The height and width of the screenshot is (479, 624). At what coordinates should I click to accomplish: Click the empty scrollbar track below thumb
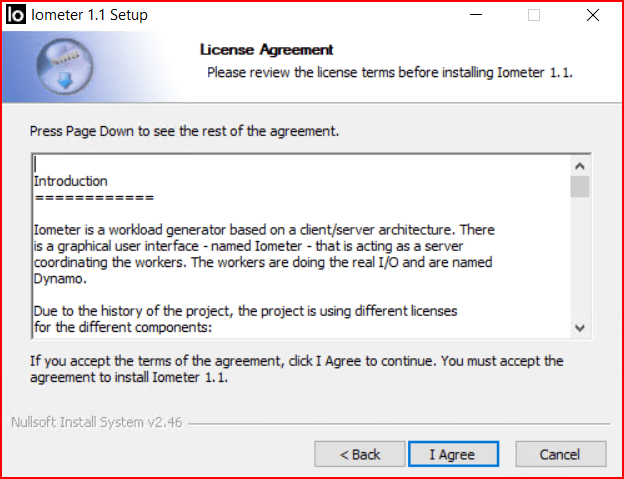(x=580, y=260)
